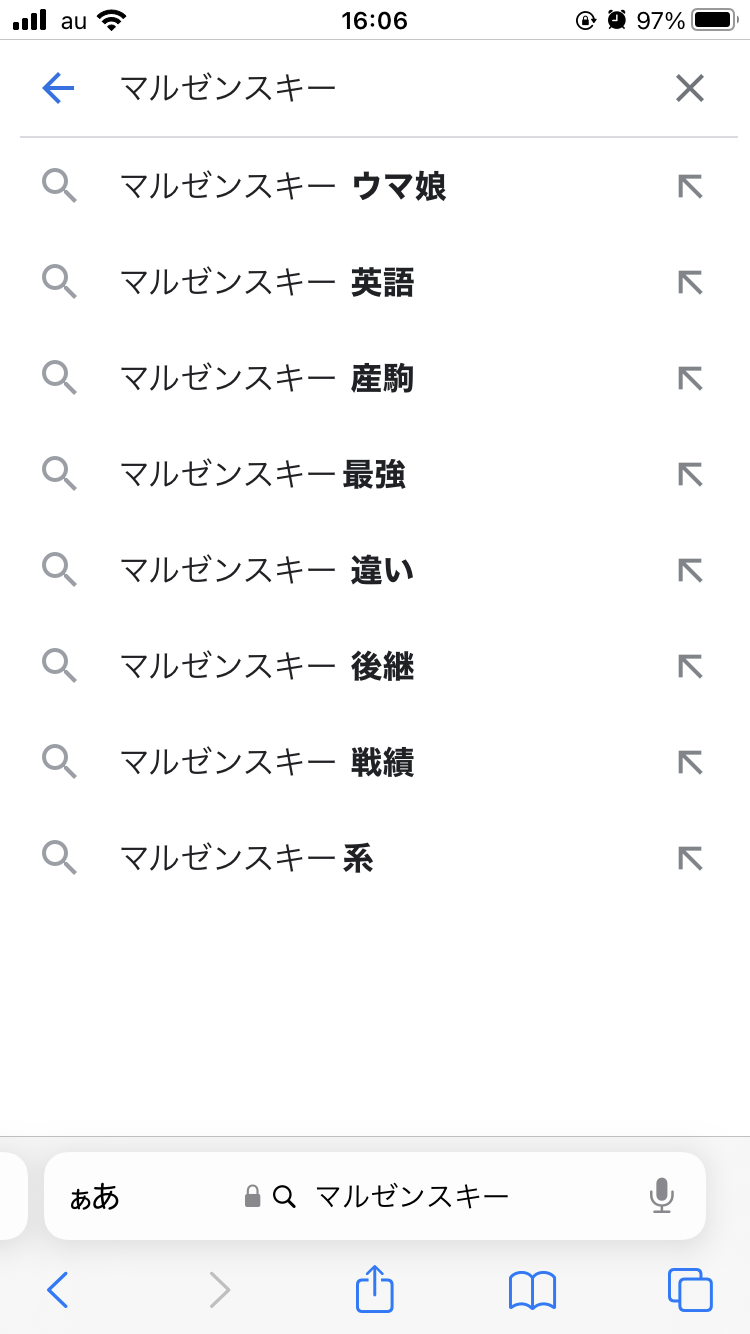Tap the microphone icon in address bar
The image size is (750, 1334).
tap(661, 1196)
